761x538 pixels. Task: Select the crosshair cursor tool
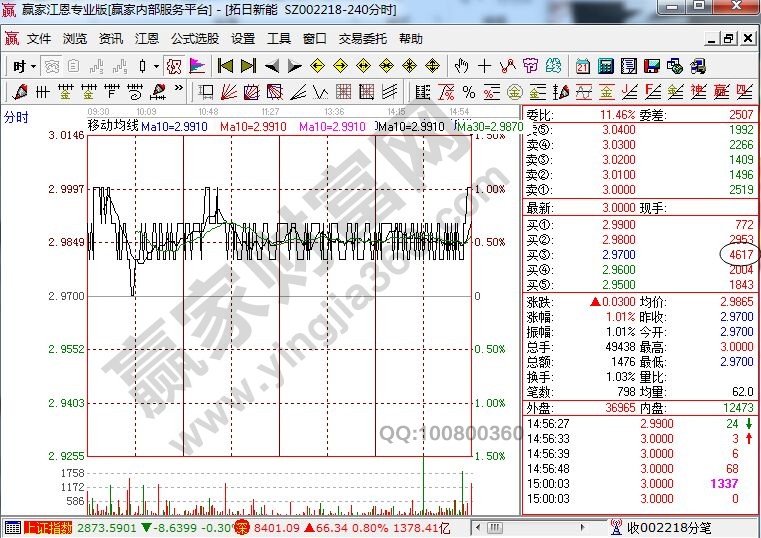[x=484, y=66]
